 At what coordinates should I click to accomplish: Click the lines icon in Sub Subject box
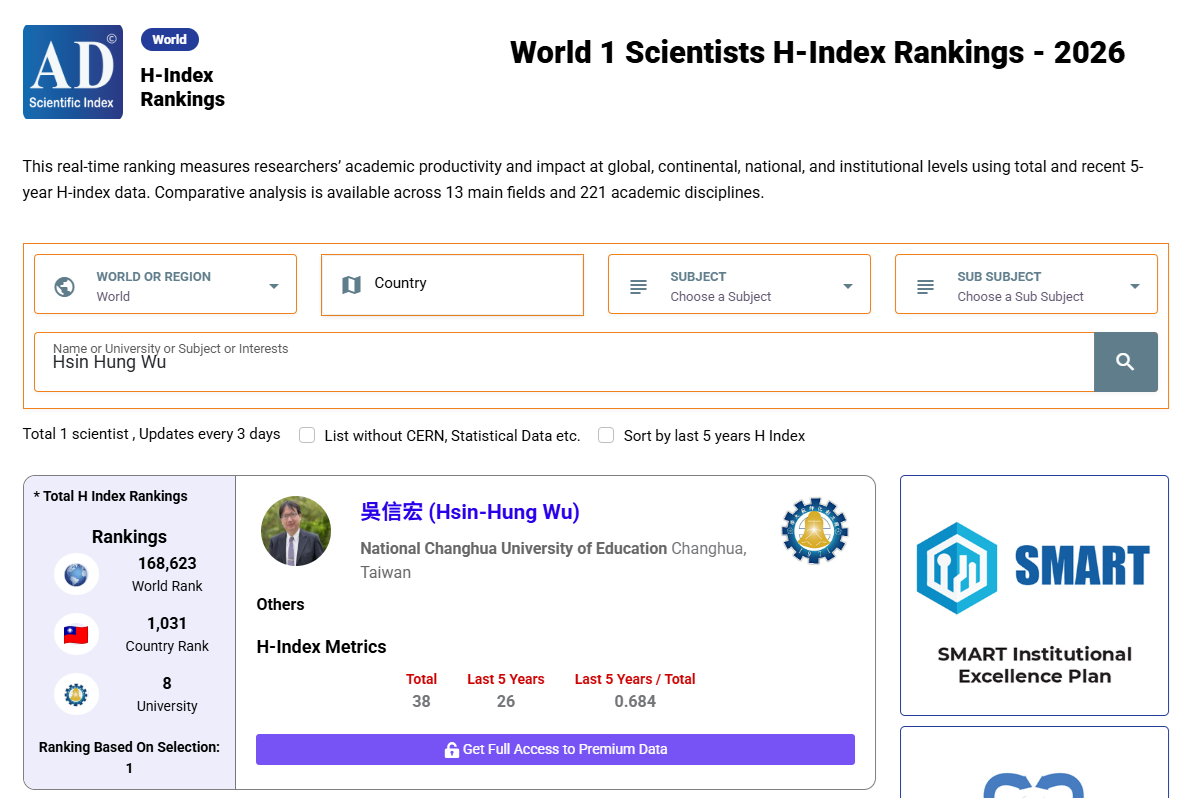pyautogui.click(x=926, y=286)
